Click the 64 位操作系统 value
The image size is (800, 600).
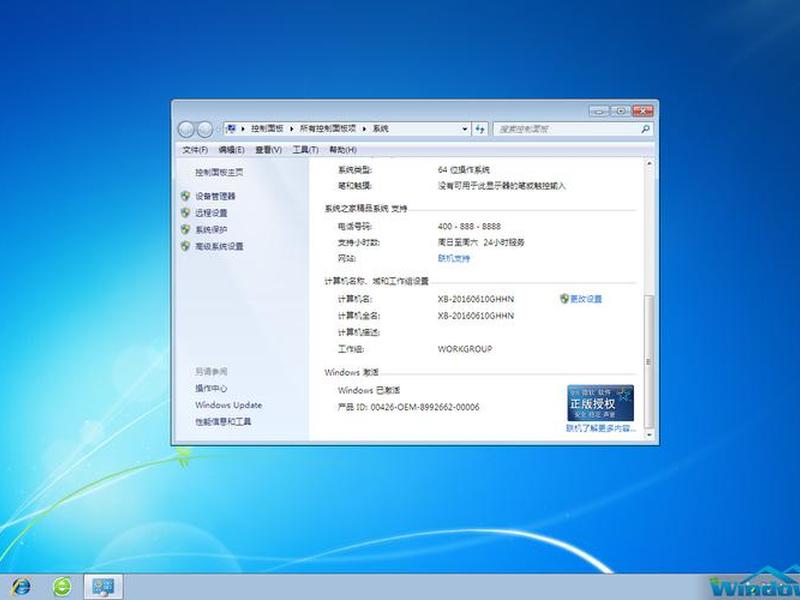pos(463,169)
